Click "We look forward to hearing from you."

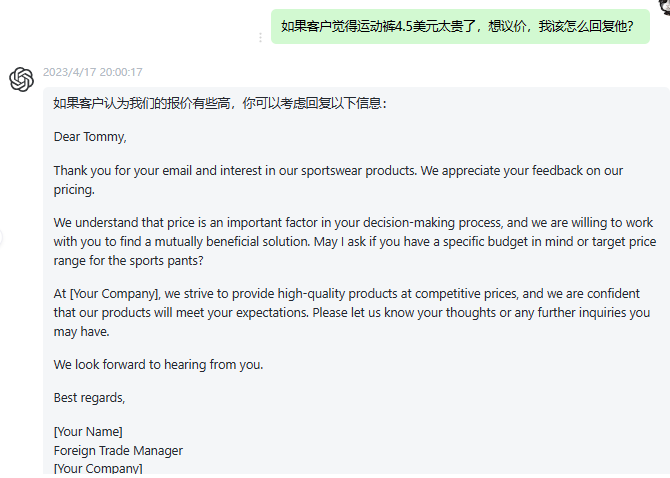(158, 364)
